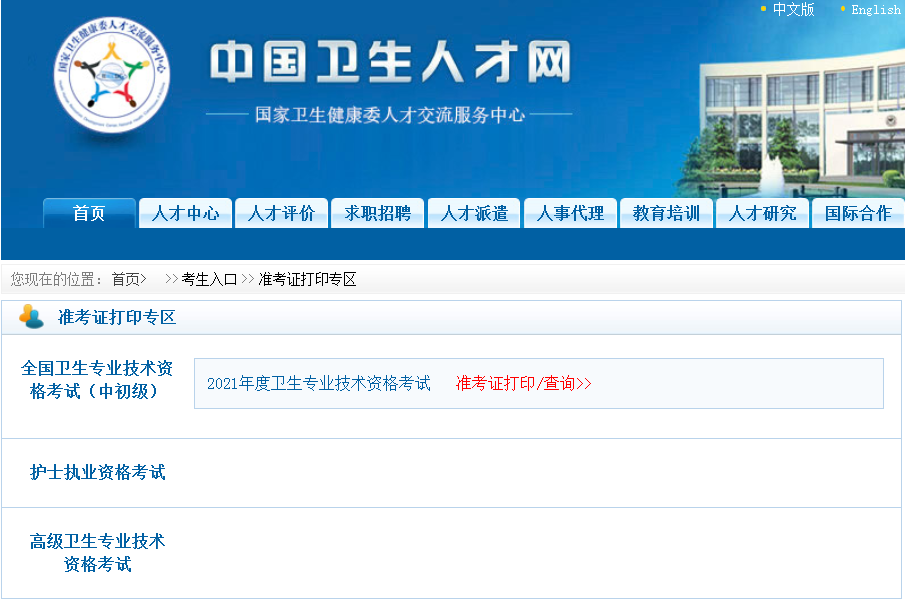Click 首页 in the breadcrumb
This screenshot has width=905, height=599.
(x=125, y=279)
